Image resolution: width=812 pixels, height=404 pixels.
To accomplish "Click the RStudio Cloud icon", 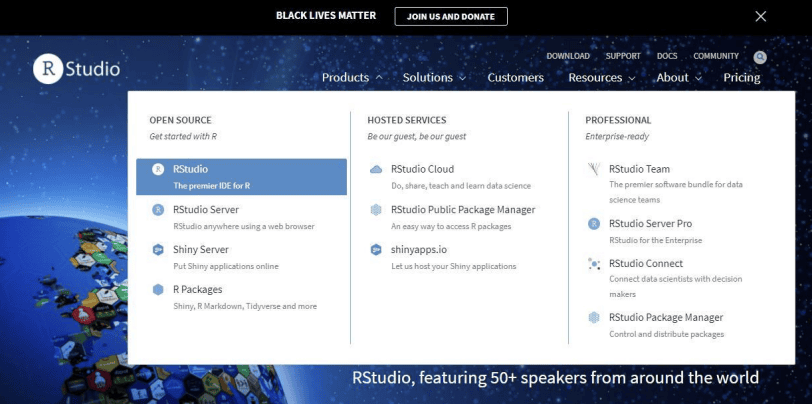I will (376, 170).
